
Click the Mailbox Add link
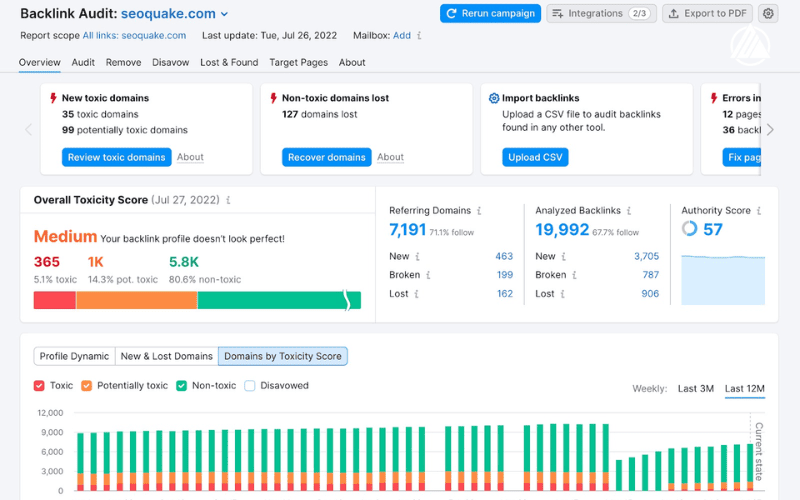(402, 36)
